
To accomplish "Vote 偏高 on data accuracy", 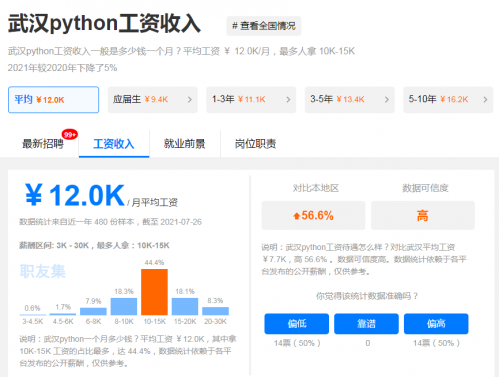I will 436,324.
